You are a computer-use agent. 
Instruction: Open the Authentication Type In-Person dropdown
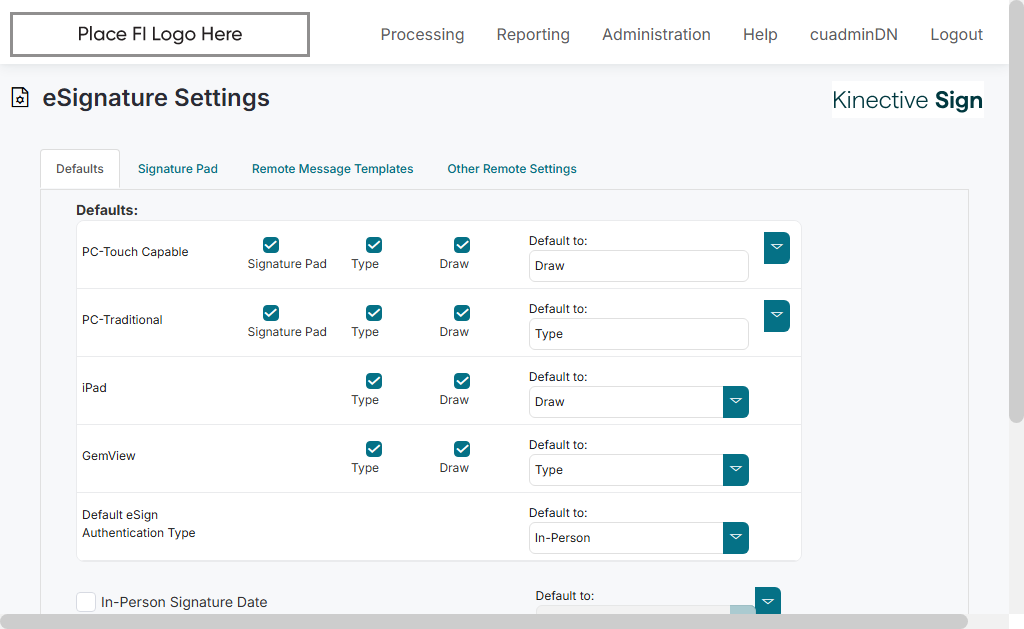click(x=735, y=538)
